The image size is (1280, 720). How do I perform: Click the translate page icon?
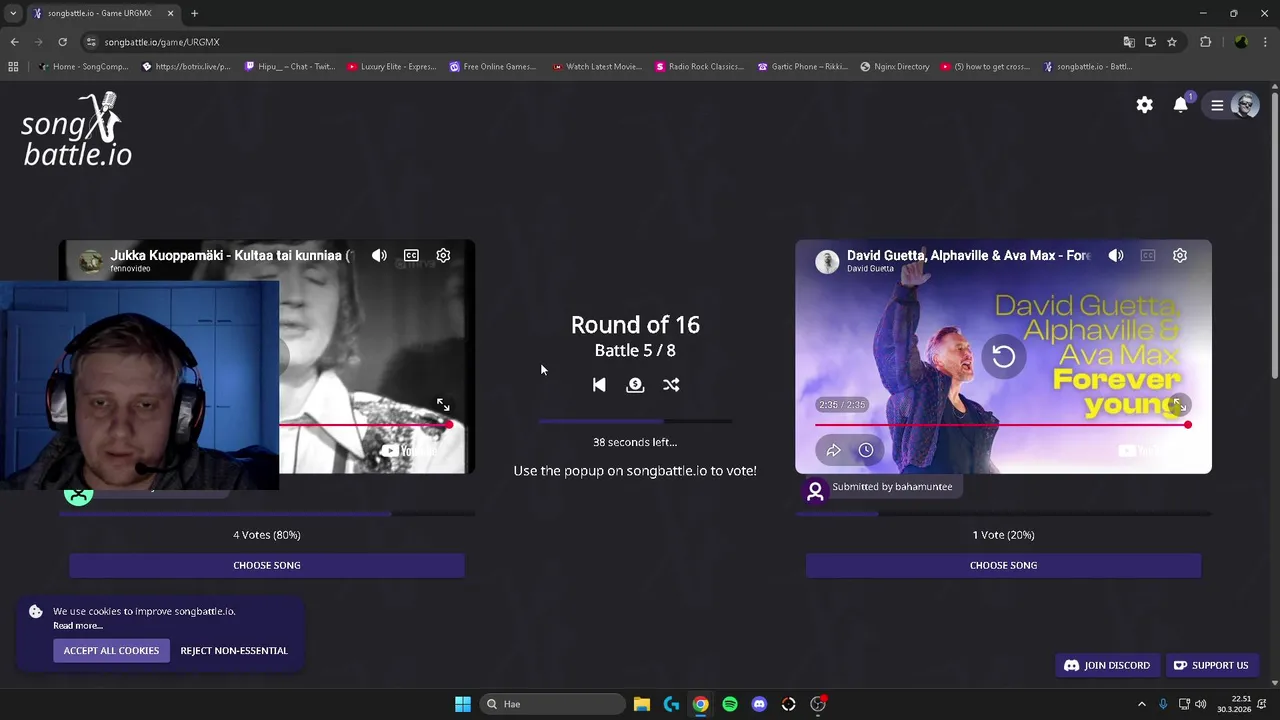tap(1129, 42)
